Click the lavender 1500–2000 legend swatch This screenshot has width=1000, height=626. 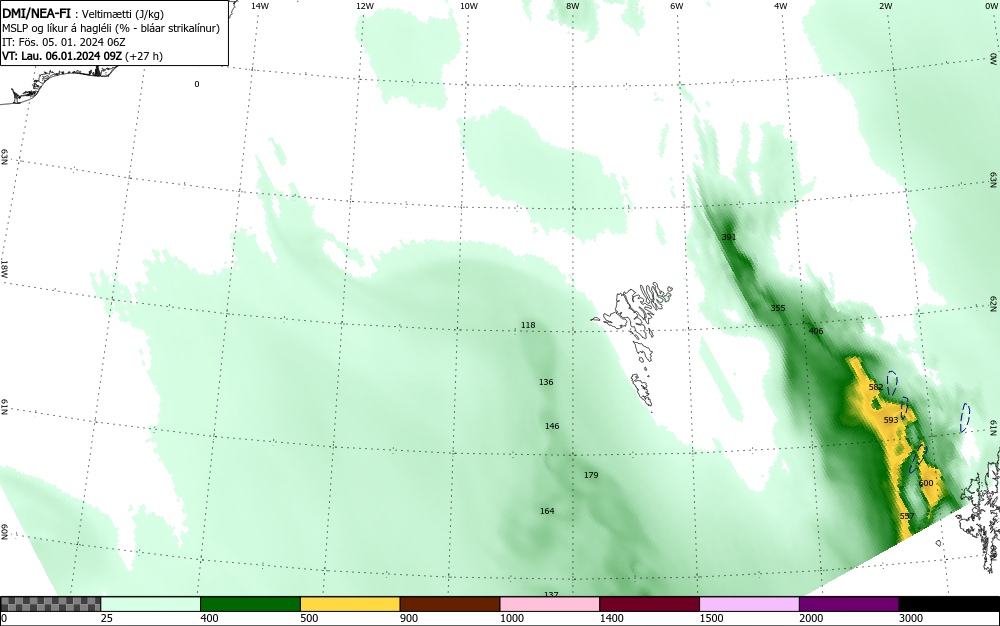pyautogui.click(x=749, y=604)
